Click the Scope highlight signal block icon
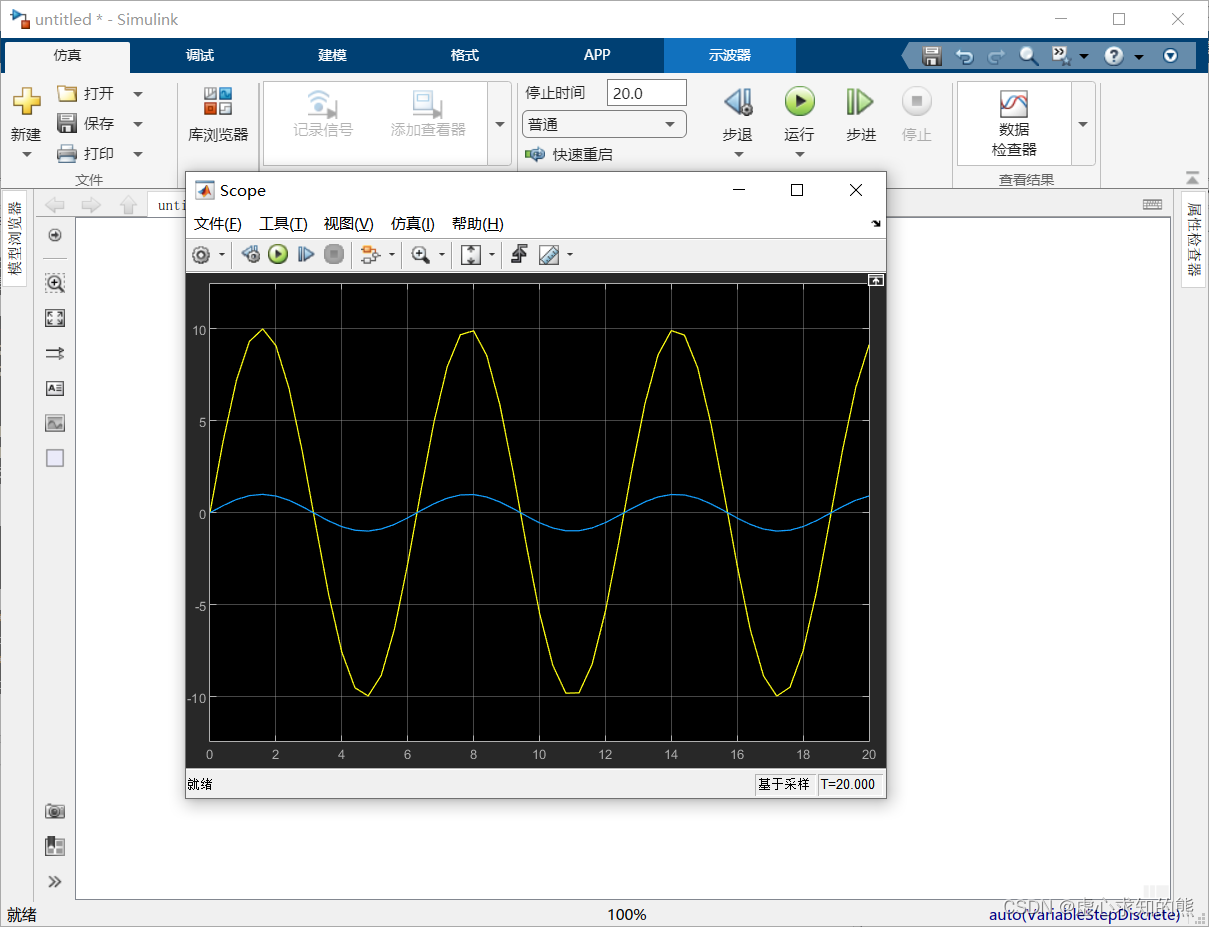This screenshot has width=1209, height=927. click(x=371, y=255)
